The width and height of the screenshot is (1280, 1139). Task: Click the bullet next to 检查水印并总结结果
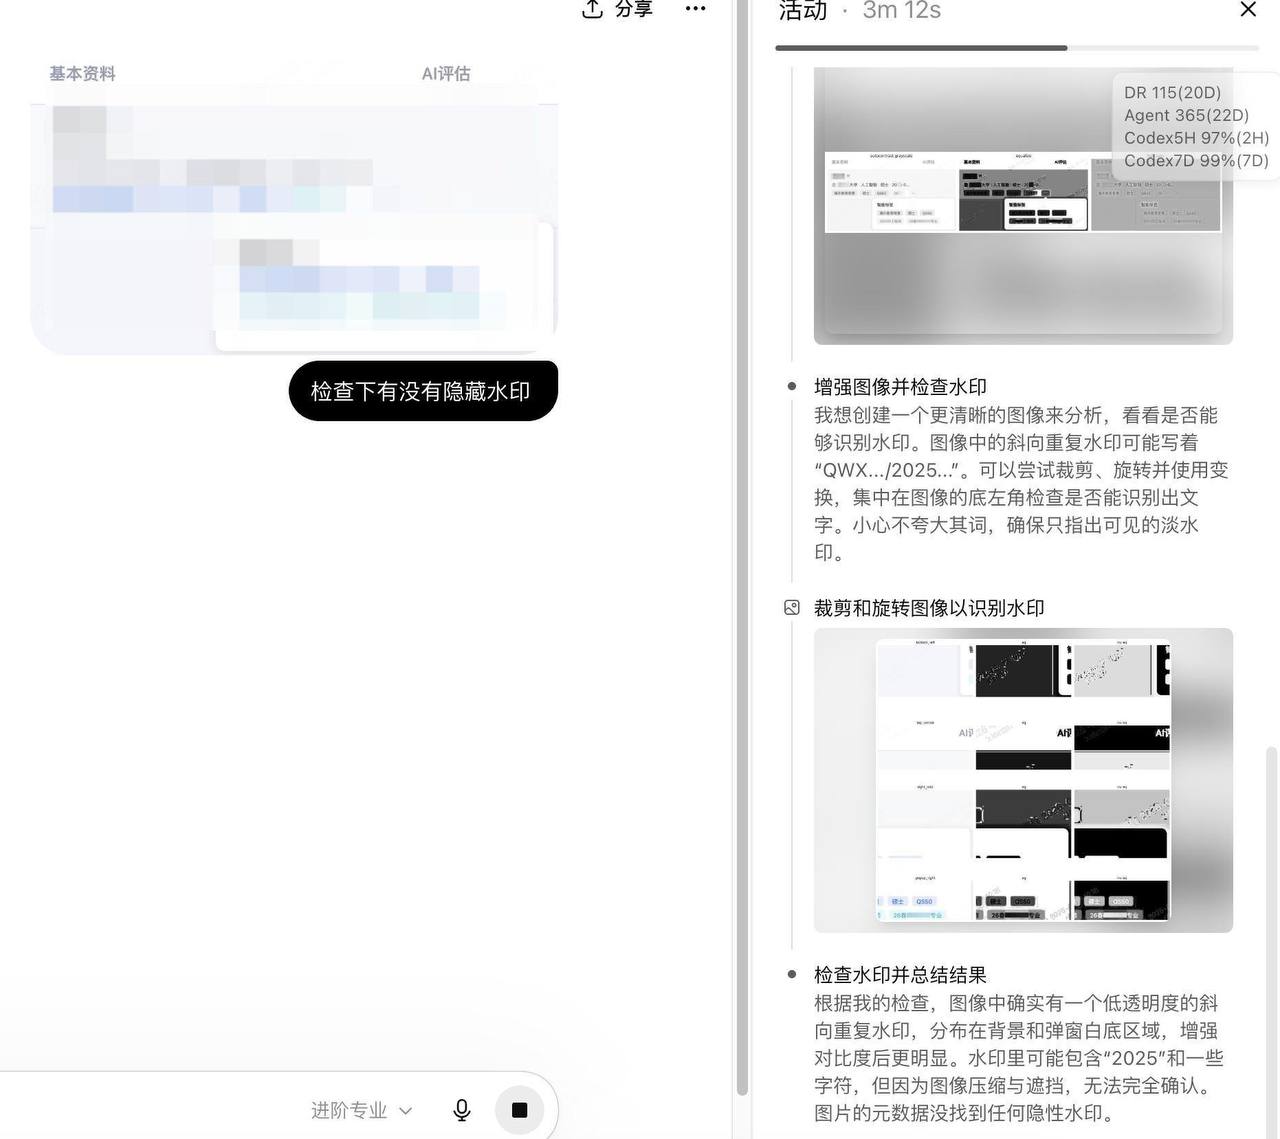792,974
